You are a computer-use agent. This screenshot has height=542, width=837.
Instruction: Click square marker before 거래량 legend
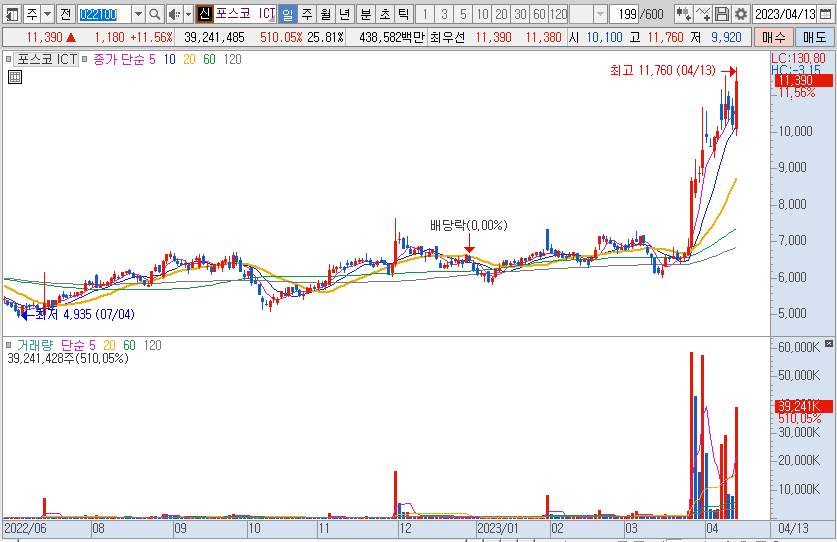[x=9, y=345]
